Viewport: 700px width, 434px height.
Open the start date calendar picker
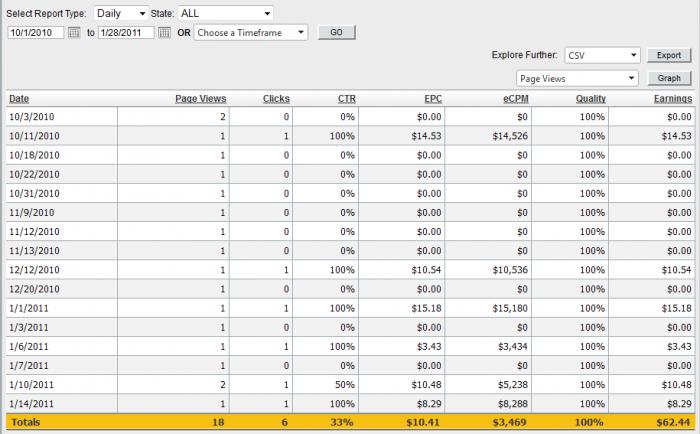point(74,33)
